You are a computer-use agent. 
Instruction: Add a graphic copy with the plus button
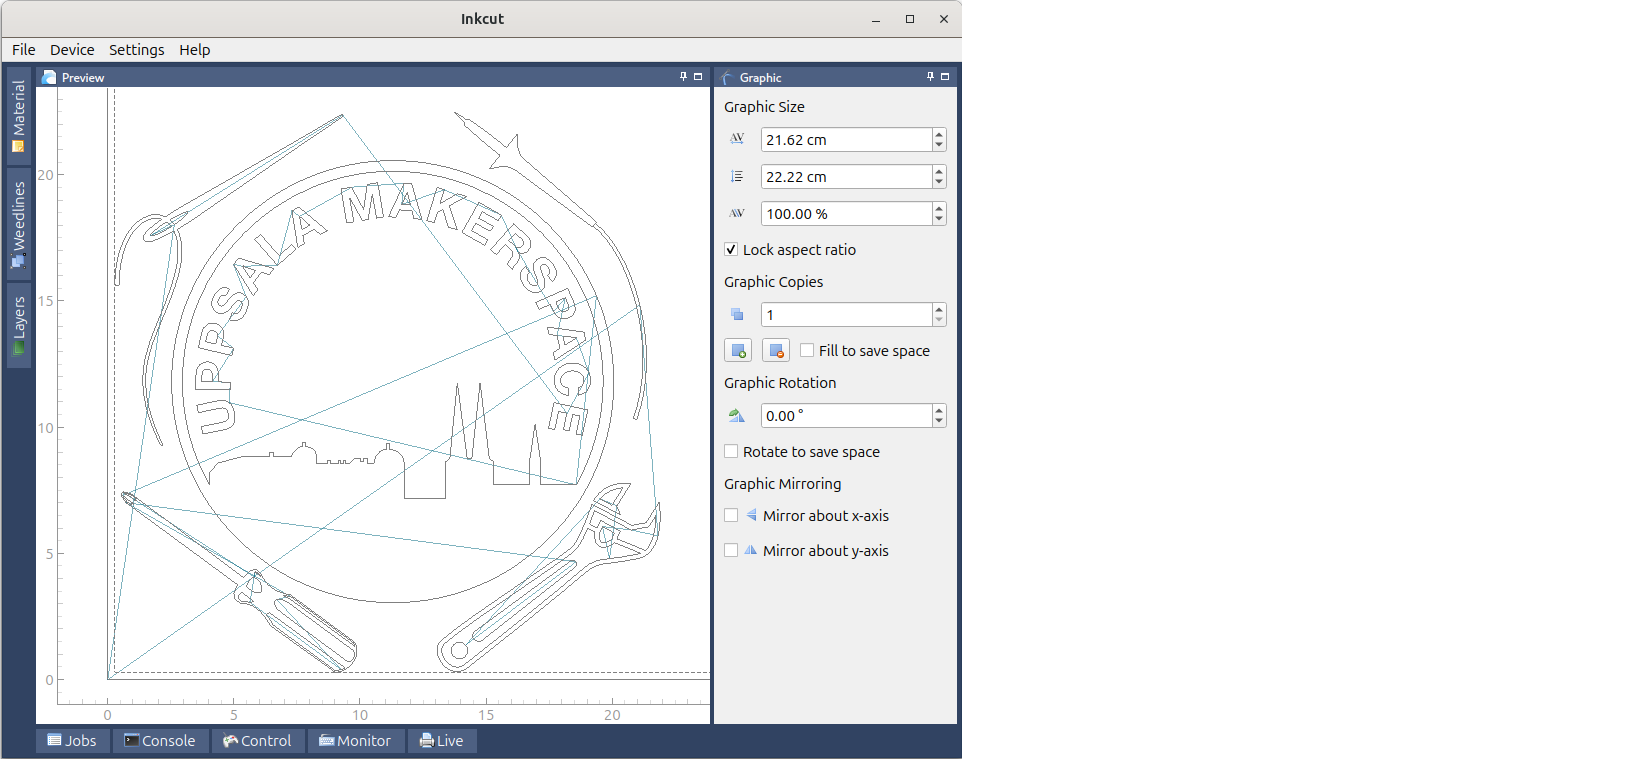[738, 350]
